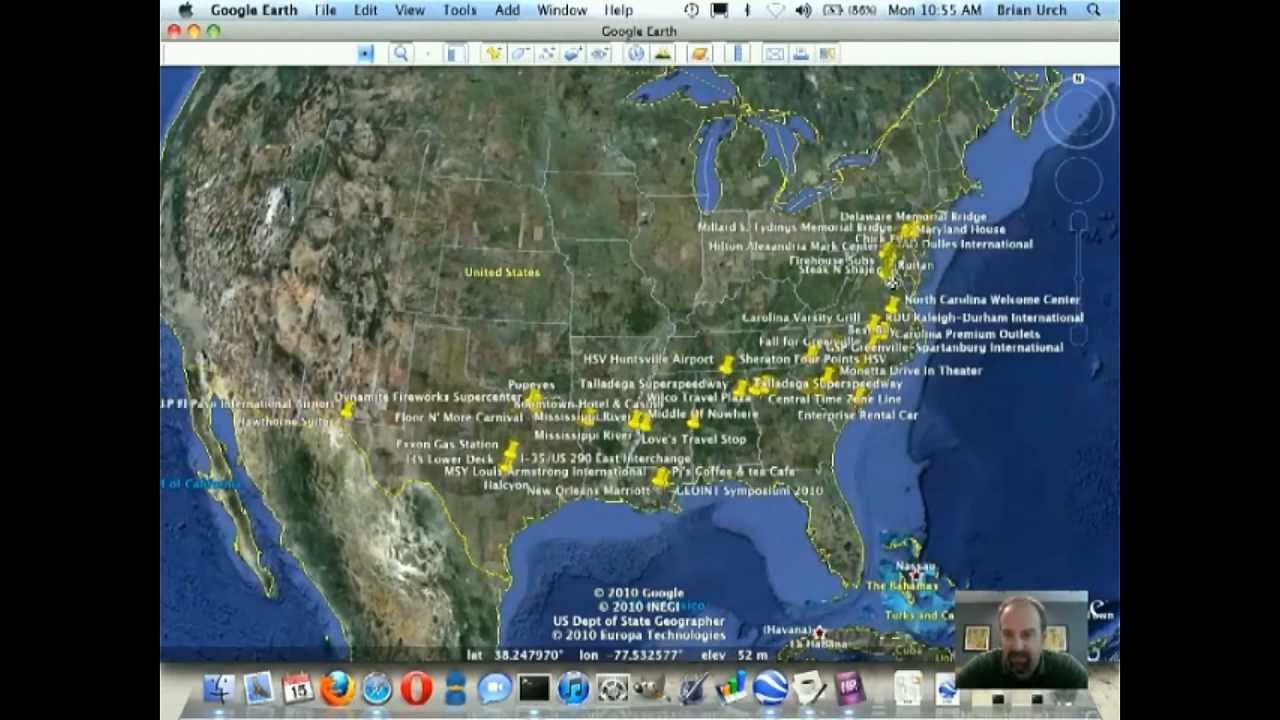Click the zoom slider on the right
This screenshot has width=1280, height=720.
[1078, 278]
